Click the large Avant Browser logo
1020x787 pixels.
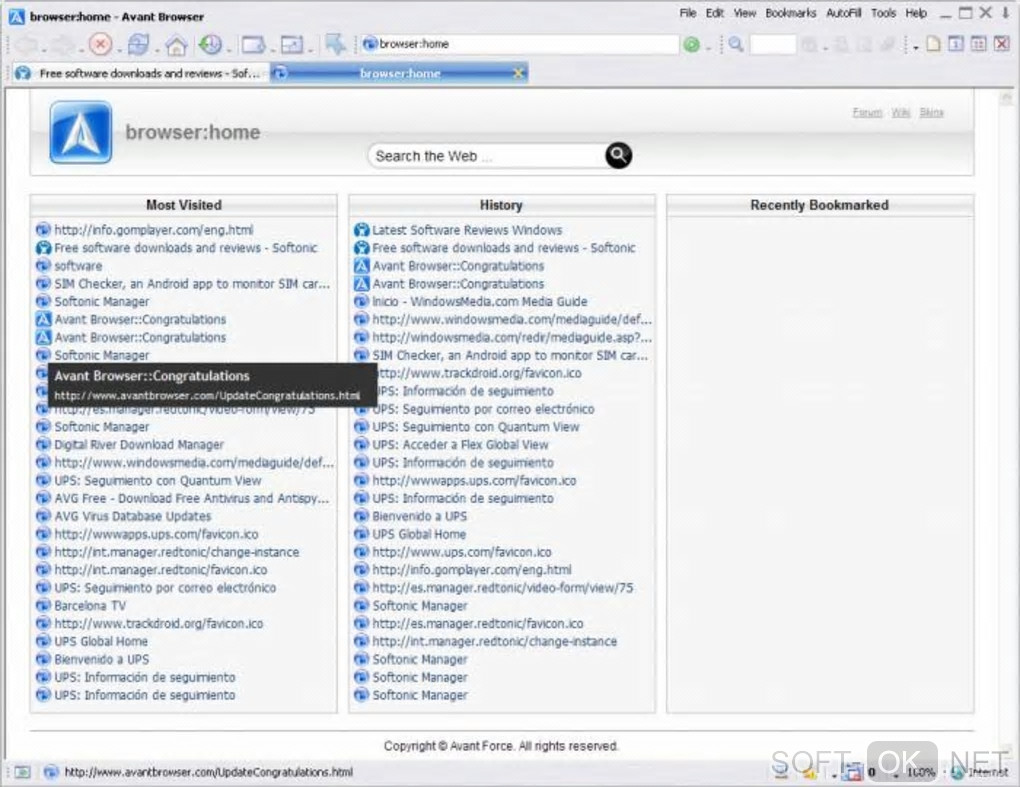81,132
